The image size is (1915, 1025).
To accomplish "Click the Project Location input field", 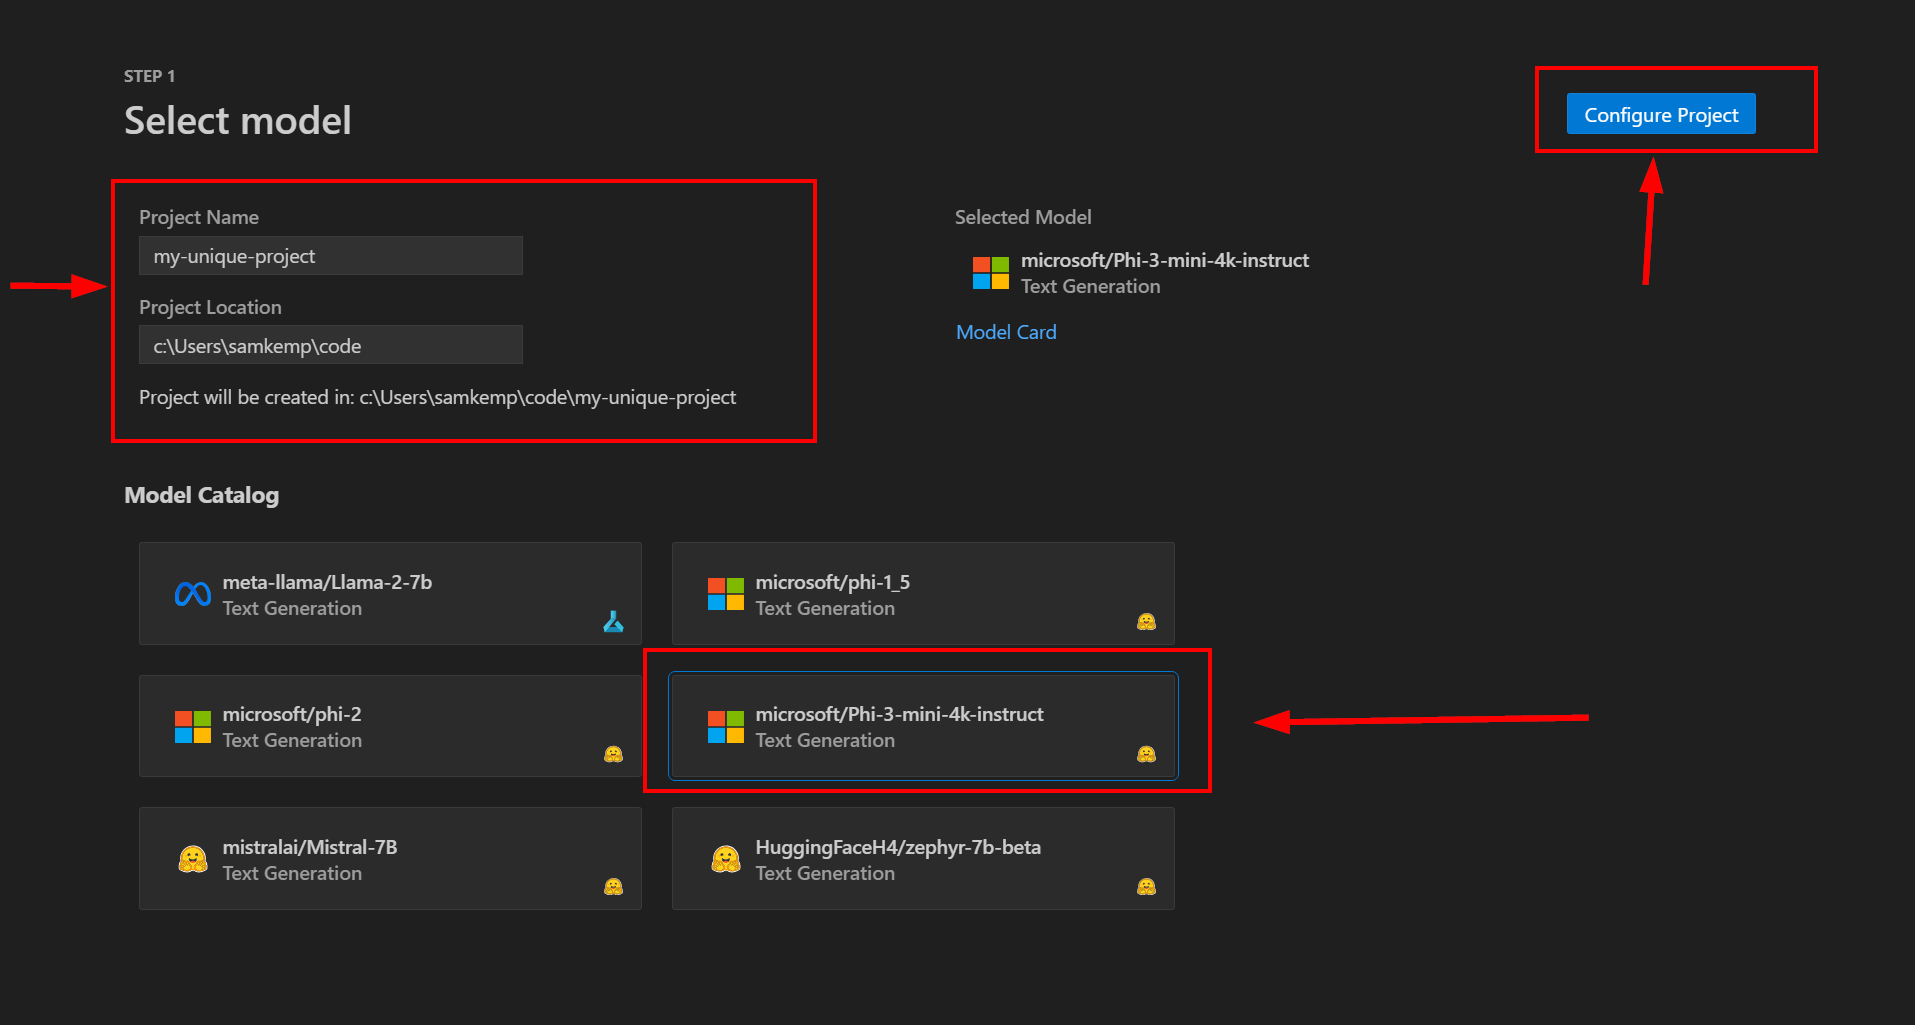I will click(x=330, y=345).
